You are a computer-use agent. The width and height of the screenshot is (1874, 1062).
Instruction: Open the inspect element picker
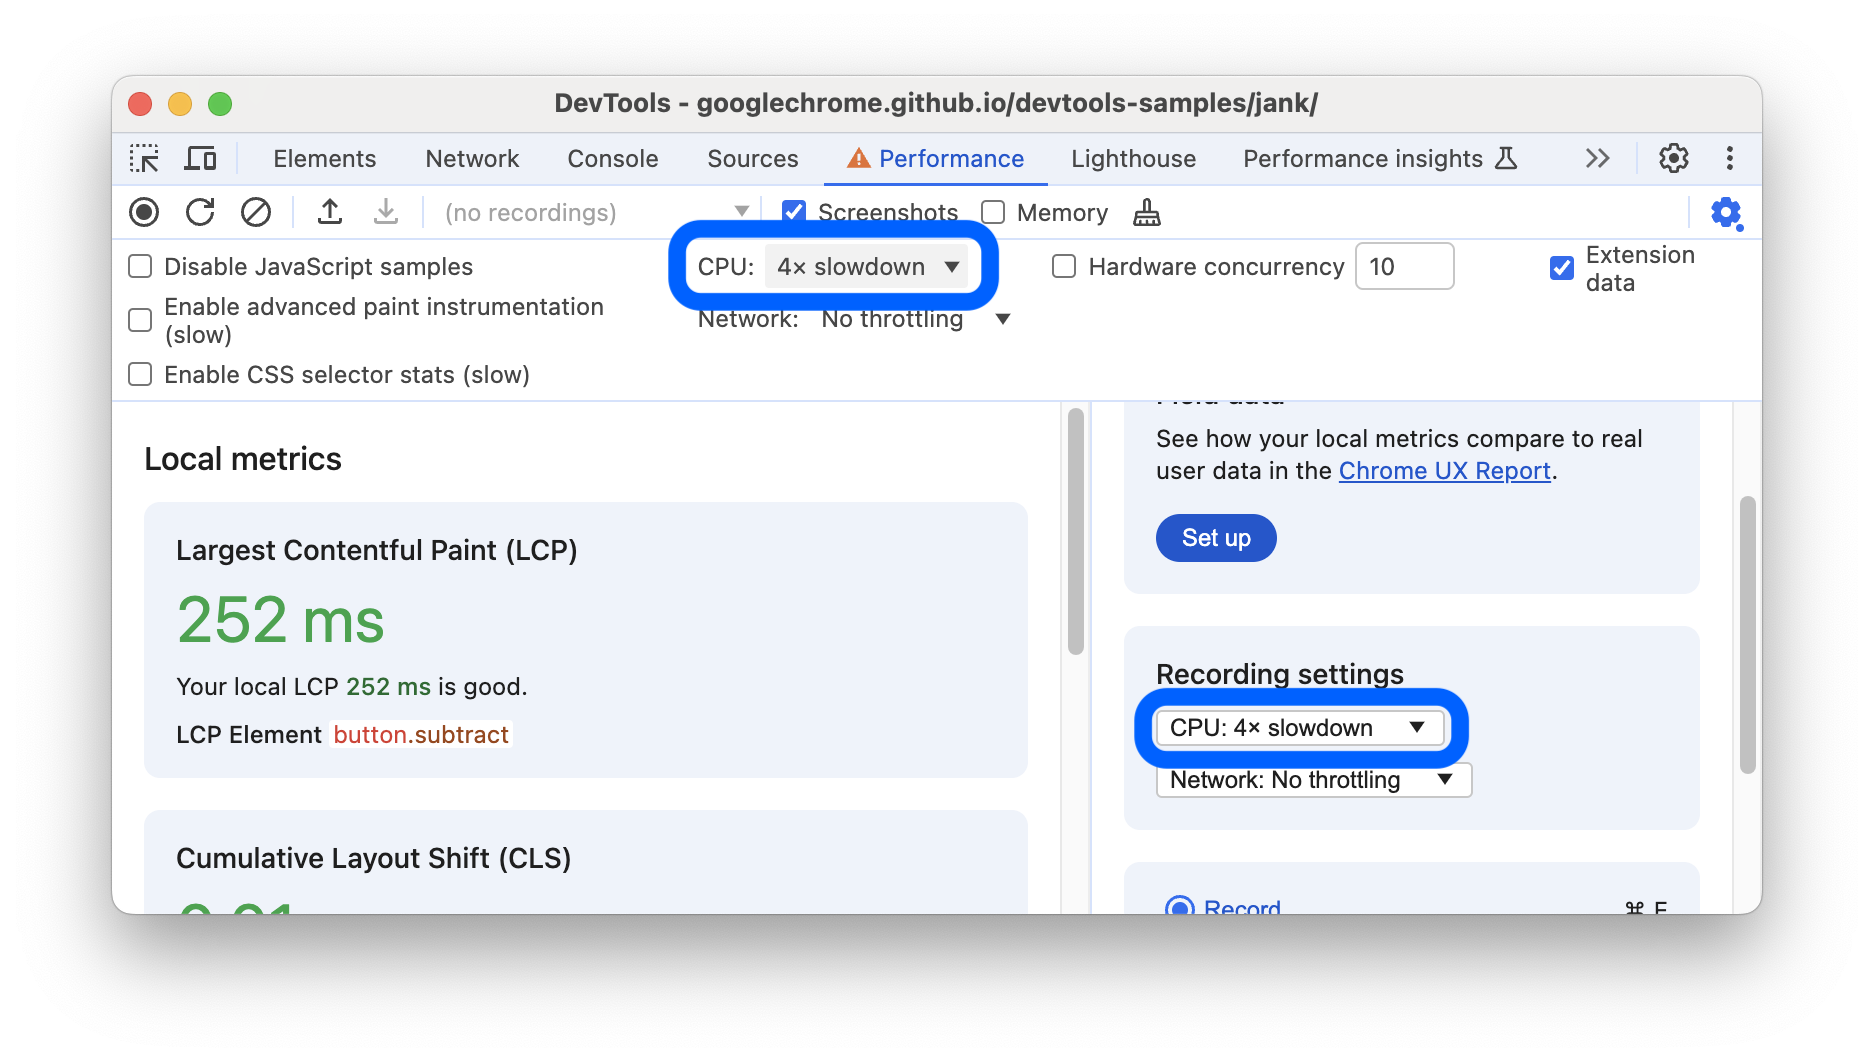pyautogui.click(x=144, y=158)
